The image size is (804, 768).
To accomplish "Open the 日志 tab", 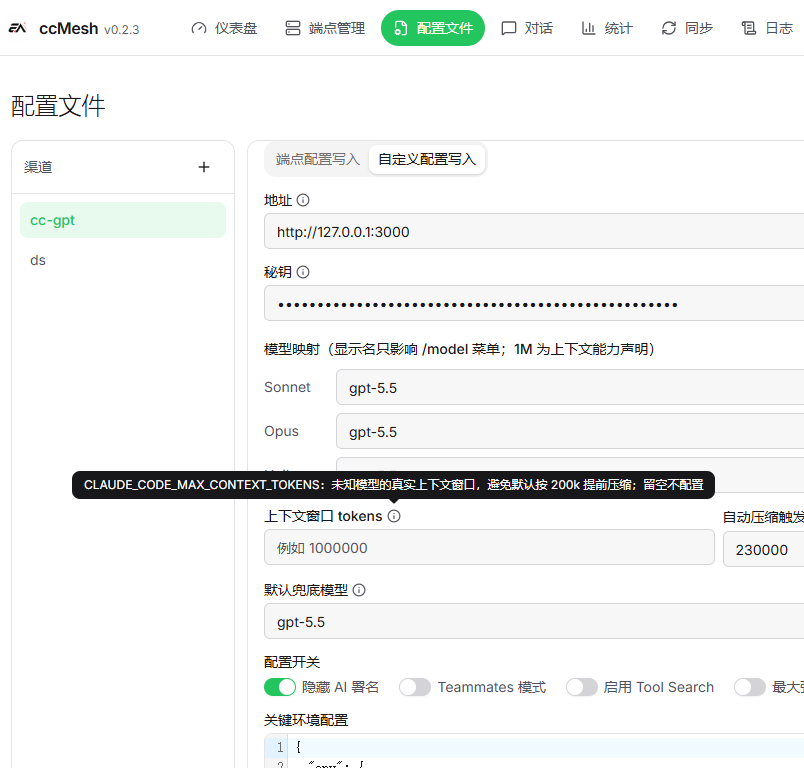I will pyautogui.click(x=767, y=28).
